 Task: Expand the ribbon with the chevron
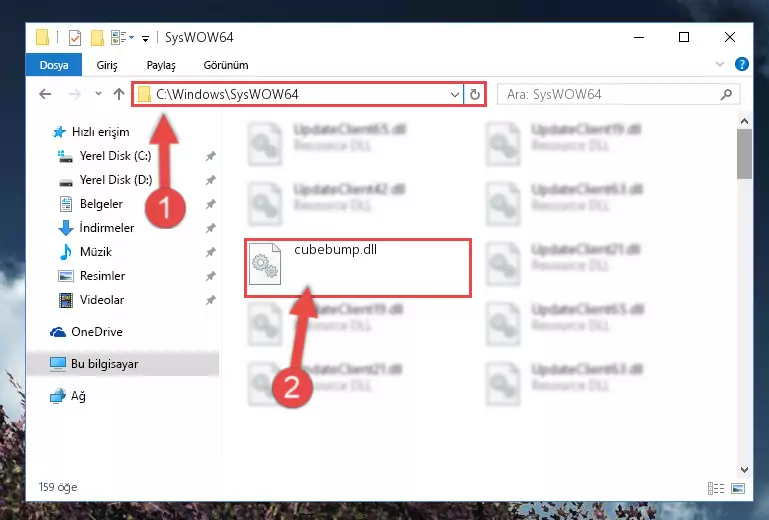(720, 64)
